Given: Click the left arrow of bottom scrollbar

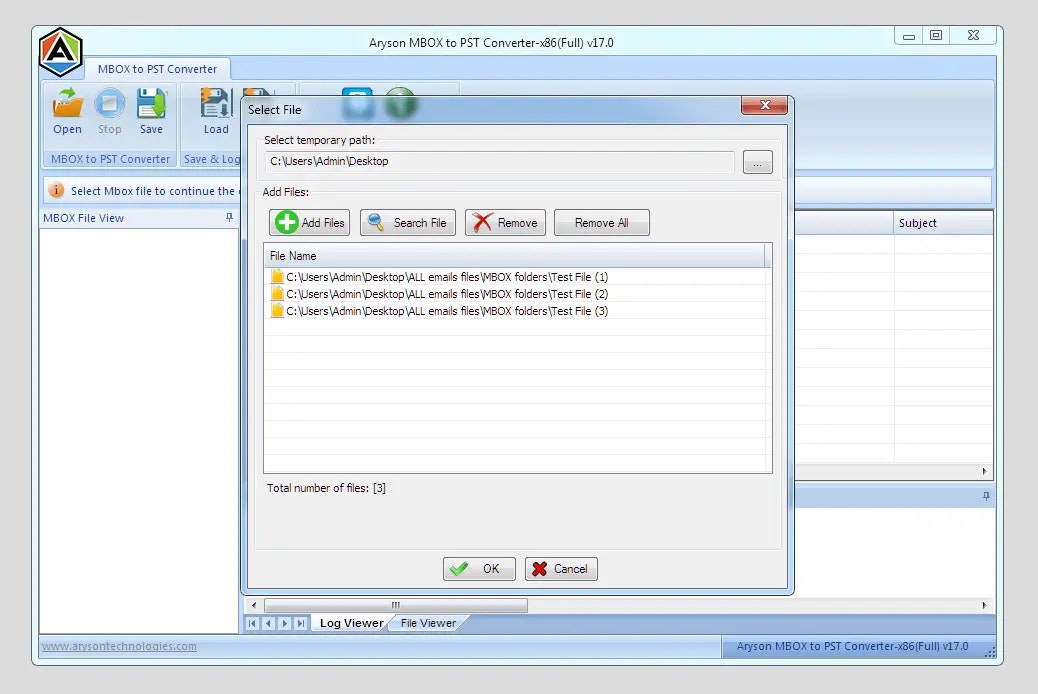Looking at the screenshot, I should pos(254,605).
